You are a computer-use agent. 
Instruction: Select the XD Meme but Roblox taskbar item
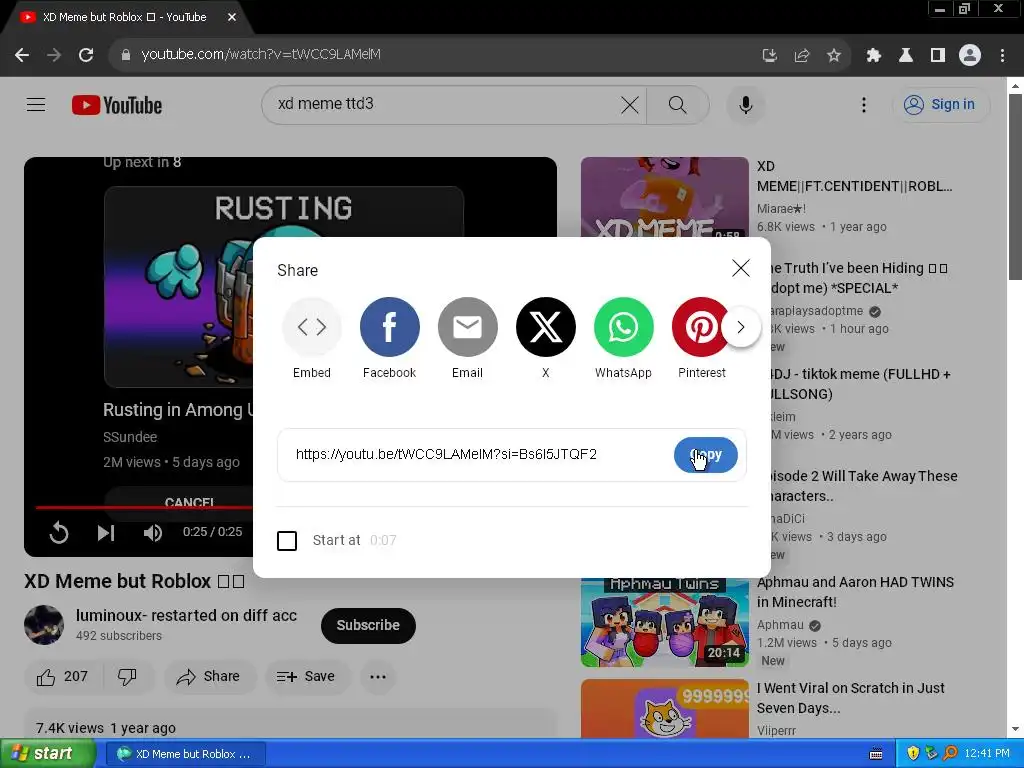tap(185, 754)
